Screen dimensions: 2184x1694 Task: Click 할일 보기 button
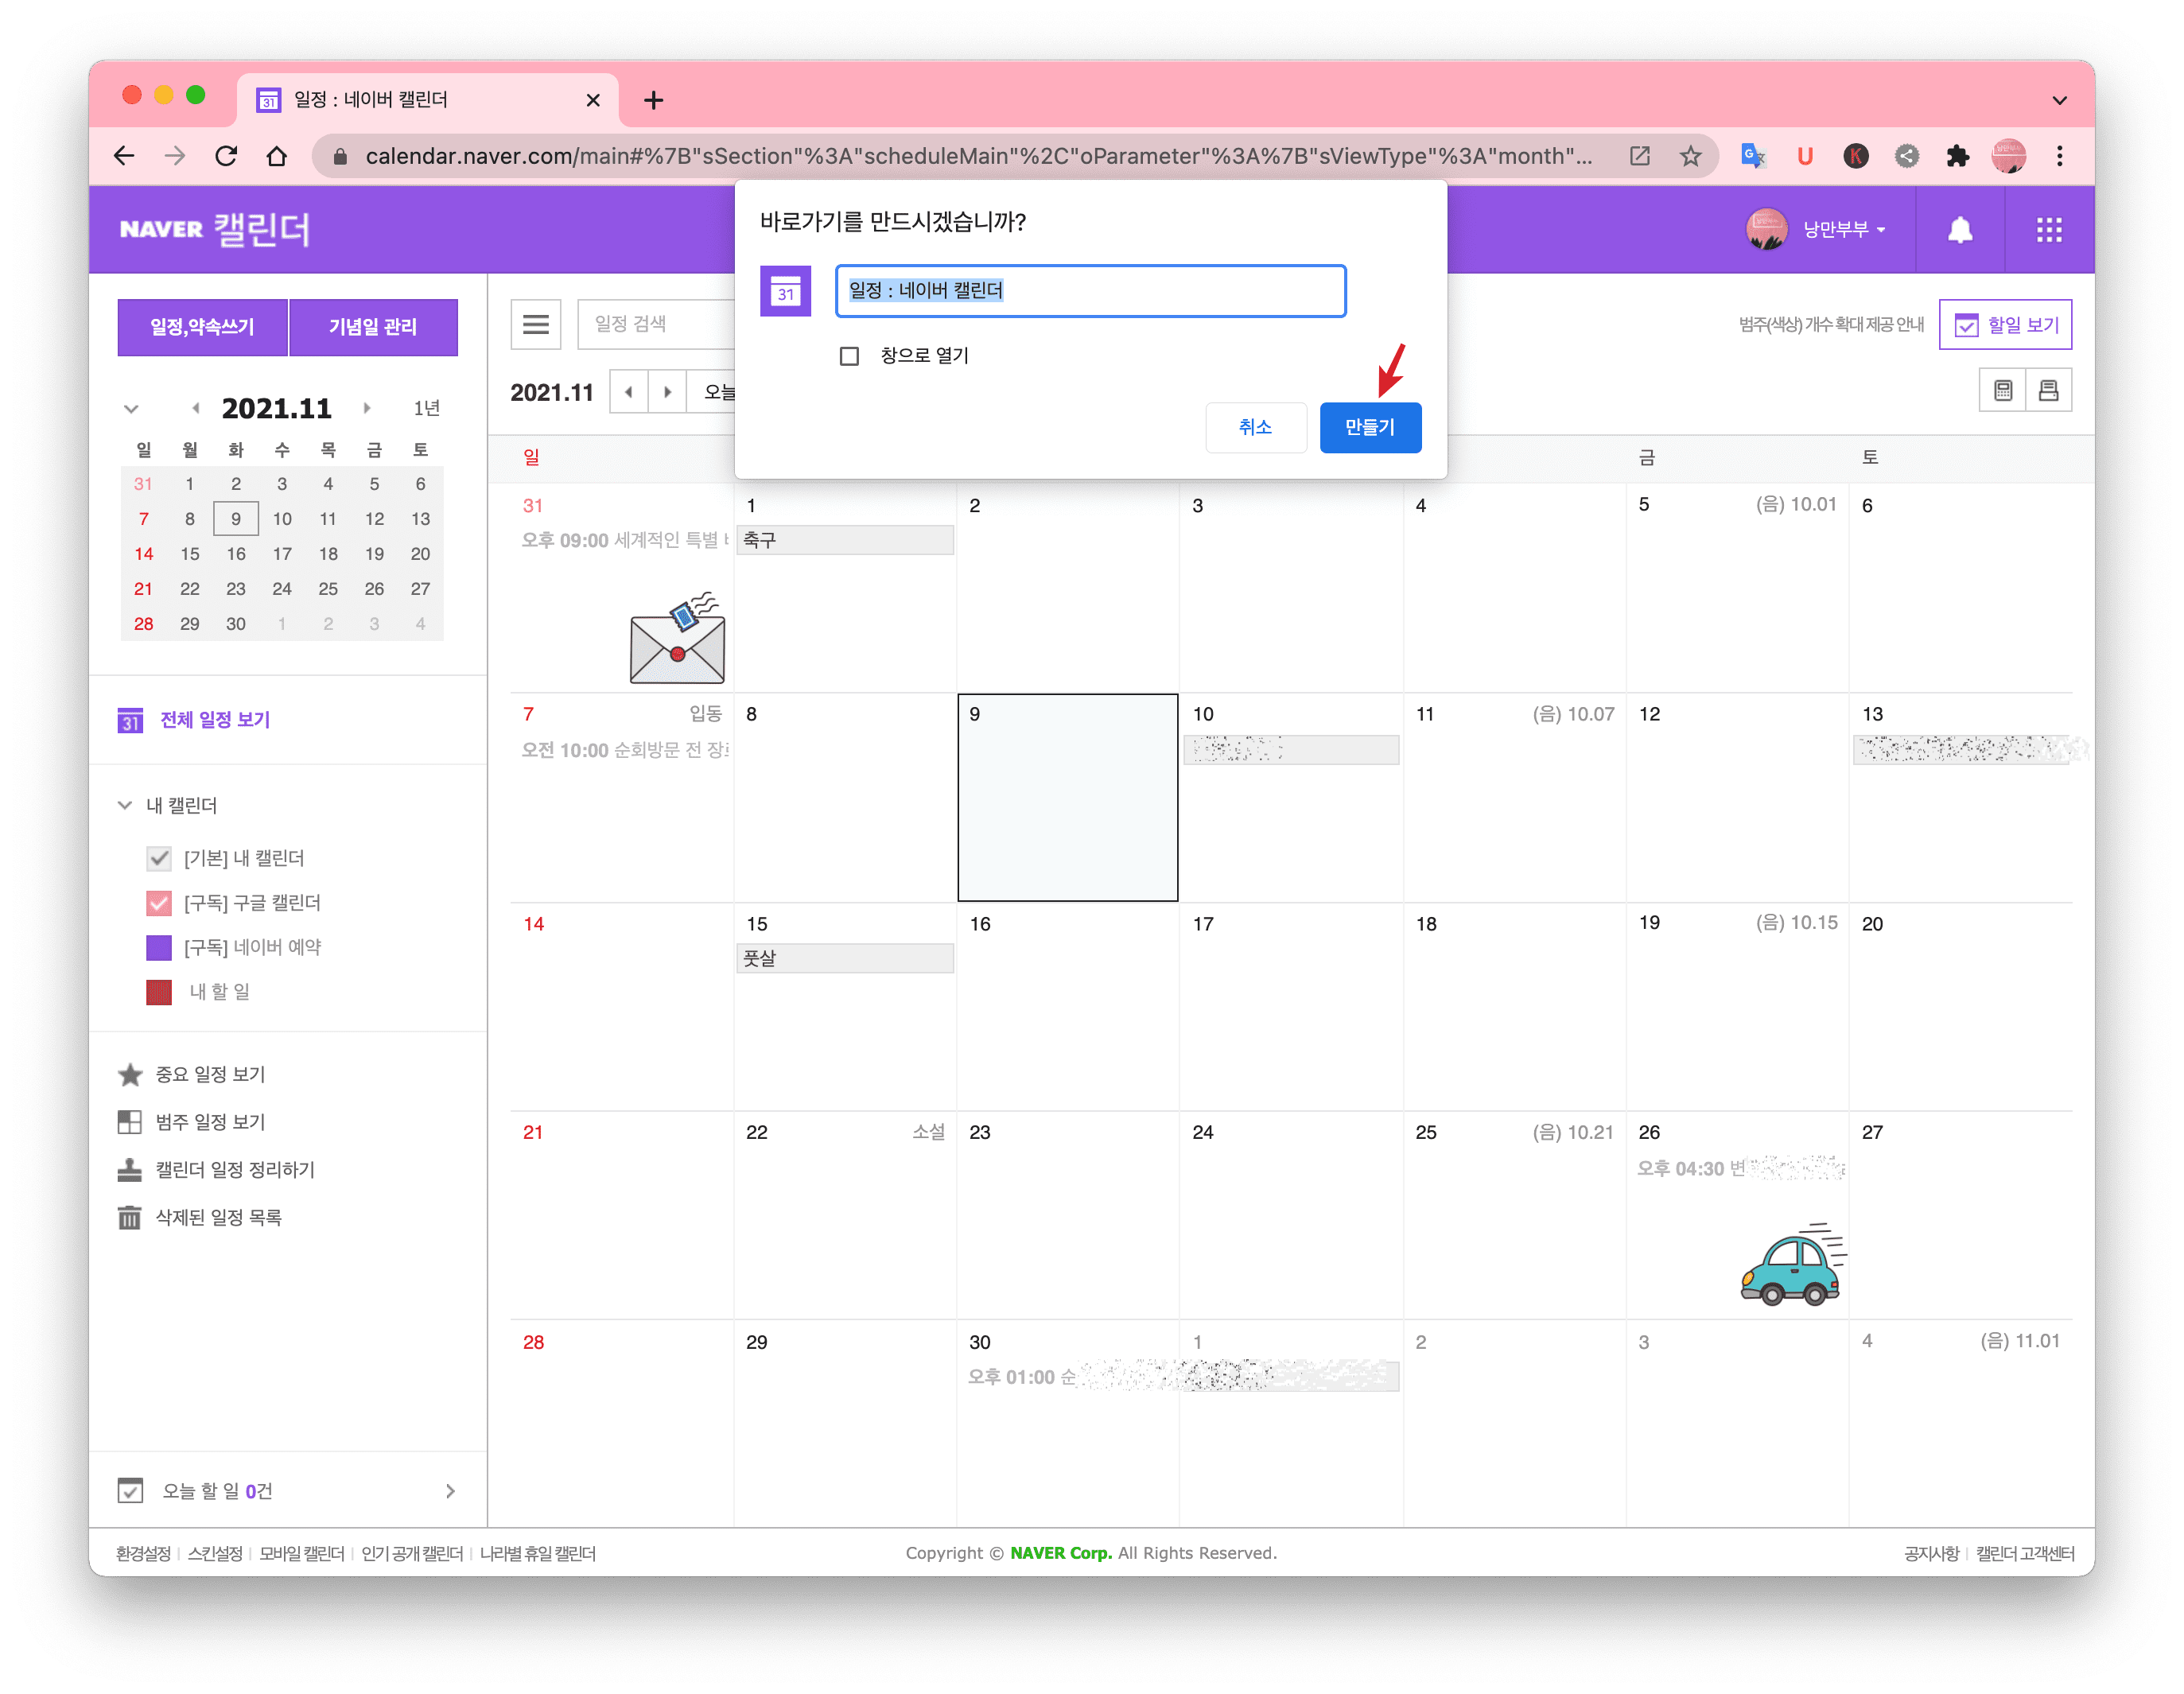point(2006,325)
